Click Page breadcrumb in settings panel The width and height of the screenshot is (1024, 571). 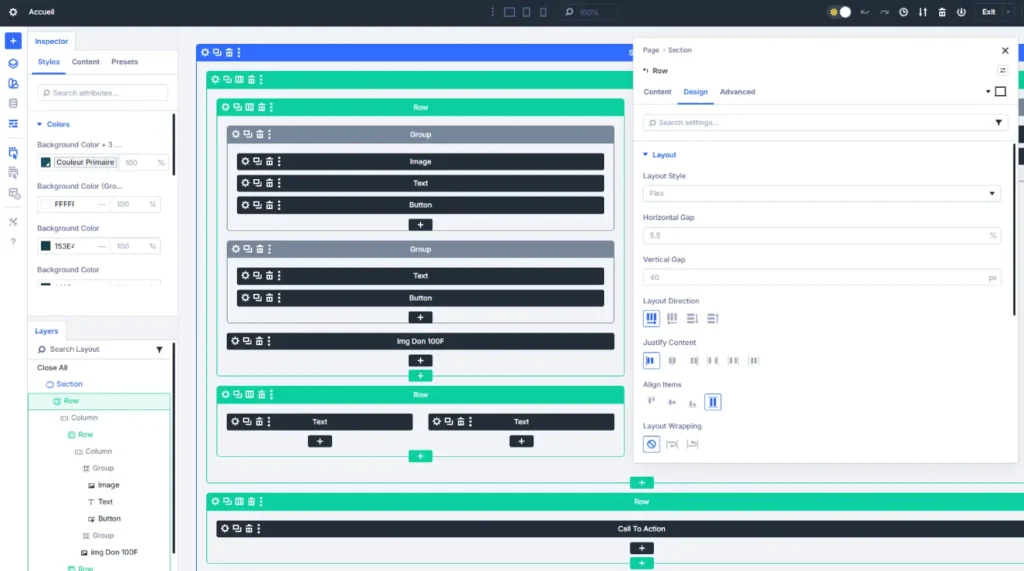coord(650,50)
